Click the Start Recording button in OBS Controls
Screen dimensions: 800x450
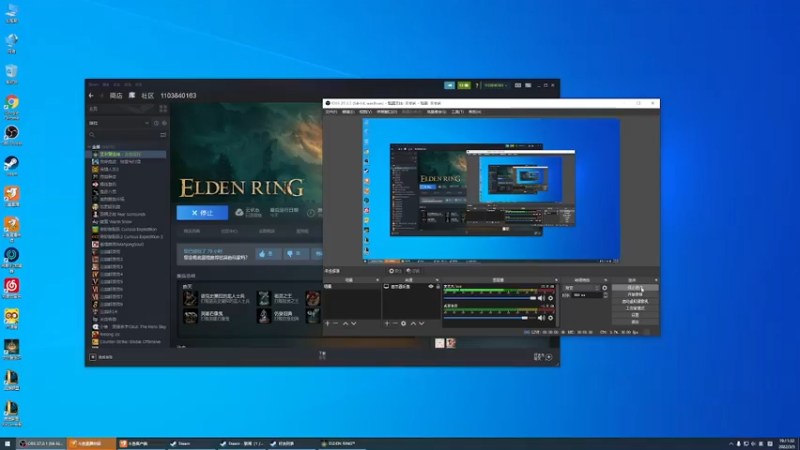click(635, 295)
